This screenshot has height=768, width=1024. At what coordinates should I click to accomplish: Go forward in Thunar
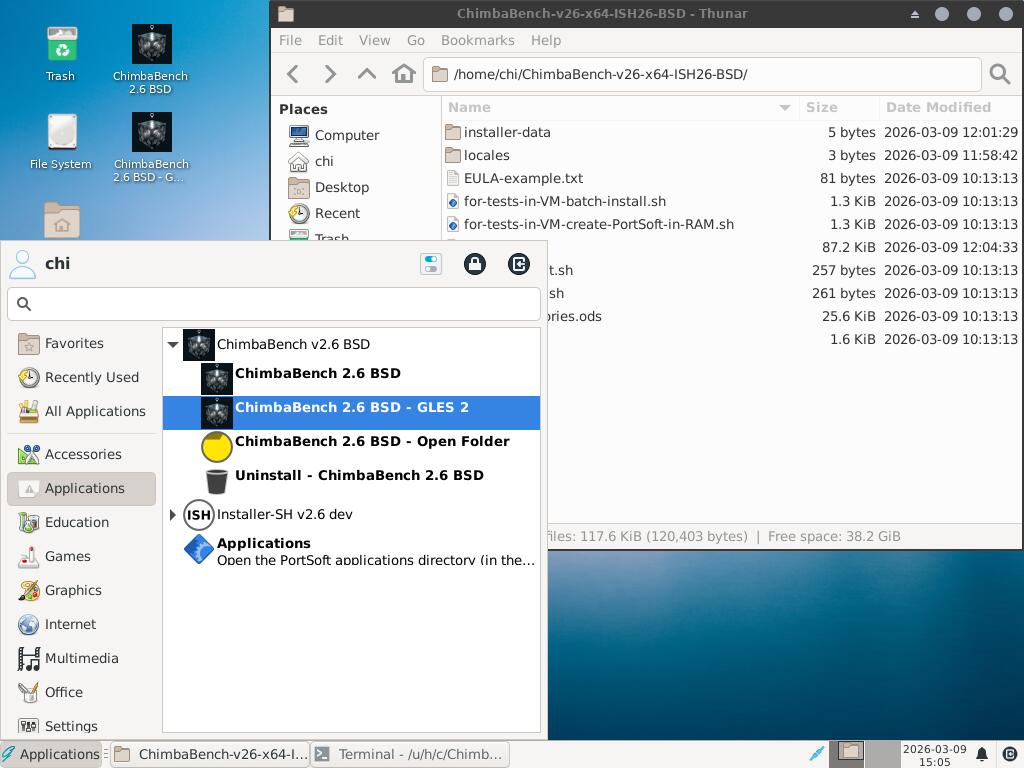click(330, 74)
